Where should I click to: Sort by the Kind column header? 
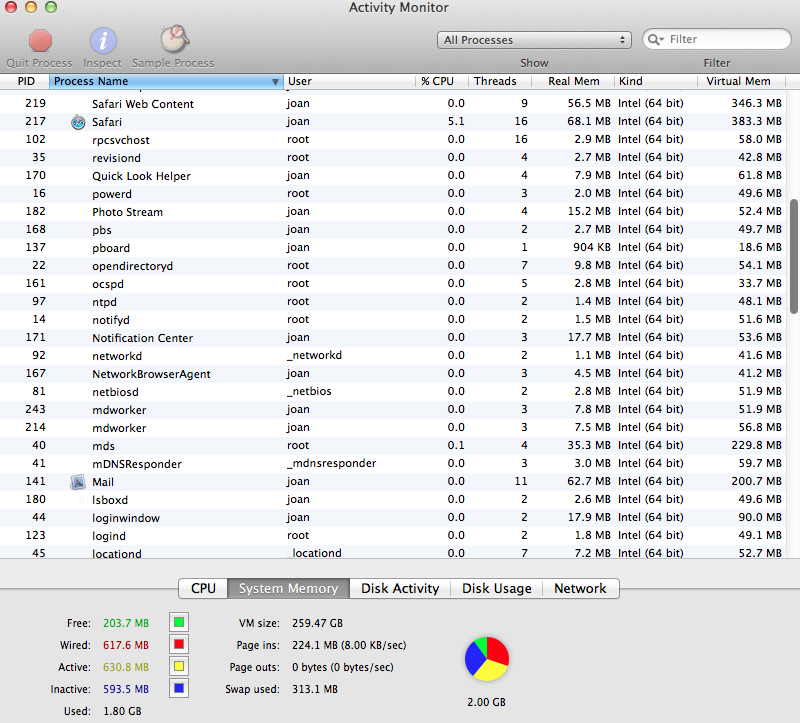coord(656,82)
